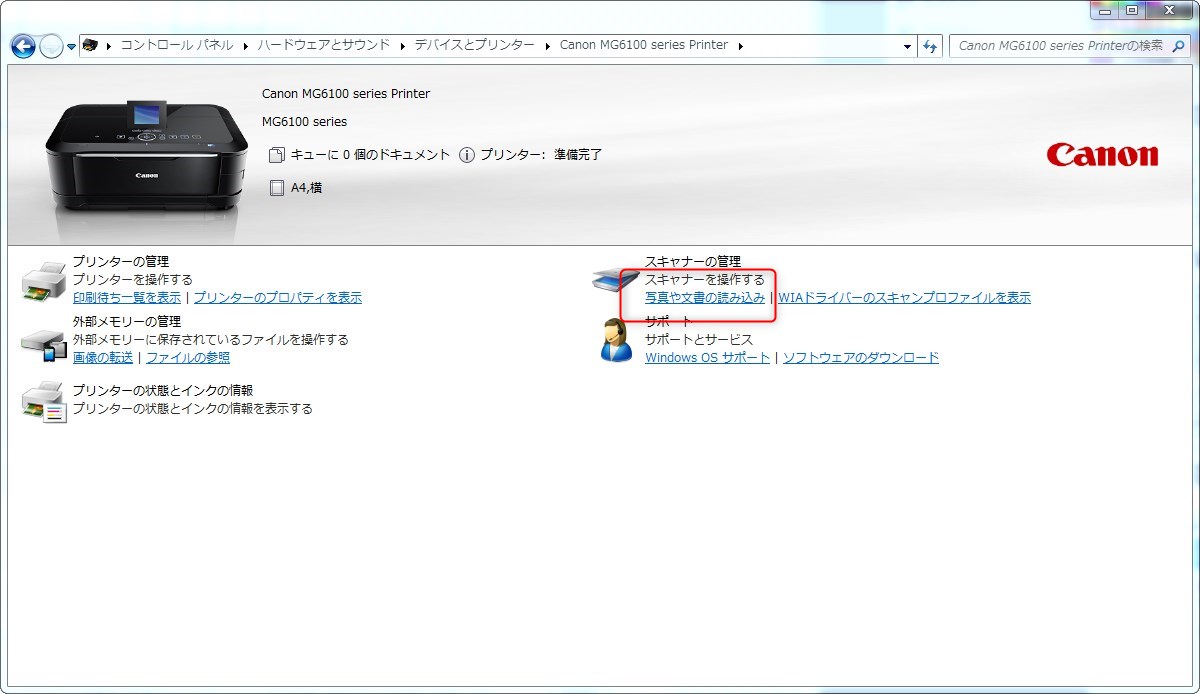Click デバイスとプリンター in the breadcrumb

[474, 45]
